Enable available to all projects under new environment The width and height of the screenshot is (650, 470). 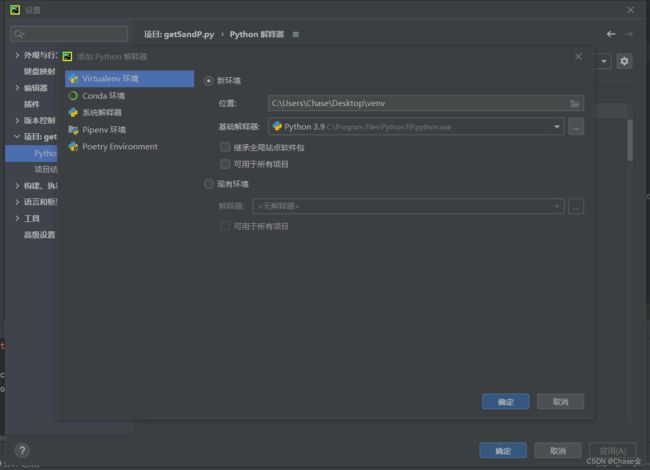[x=225, y=164]
